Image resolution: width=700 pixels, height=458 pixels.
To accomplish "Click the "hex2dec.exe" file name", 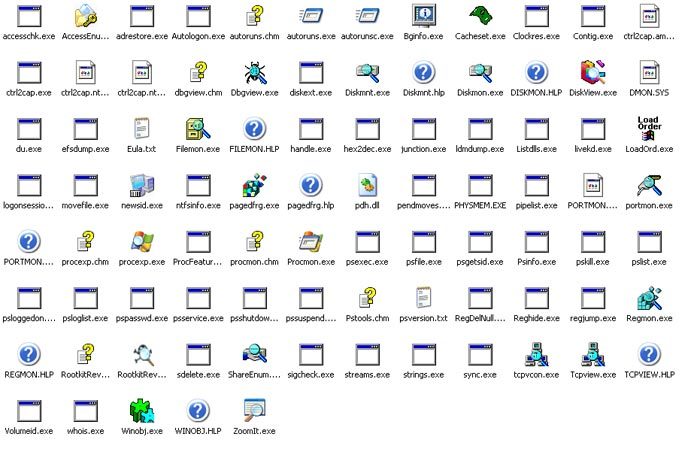I will [x=367, y=149].
